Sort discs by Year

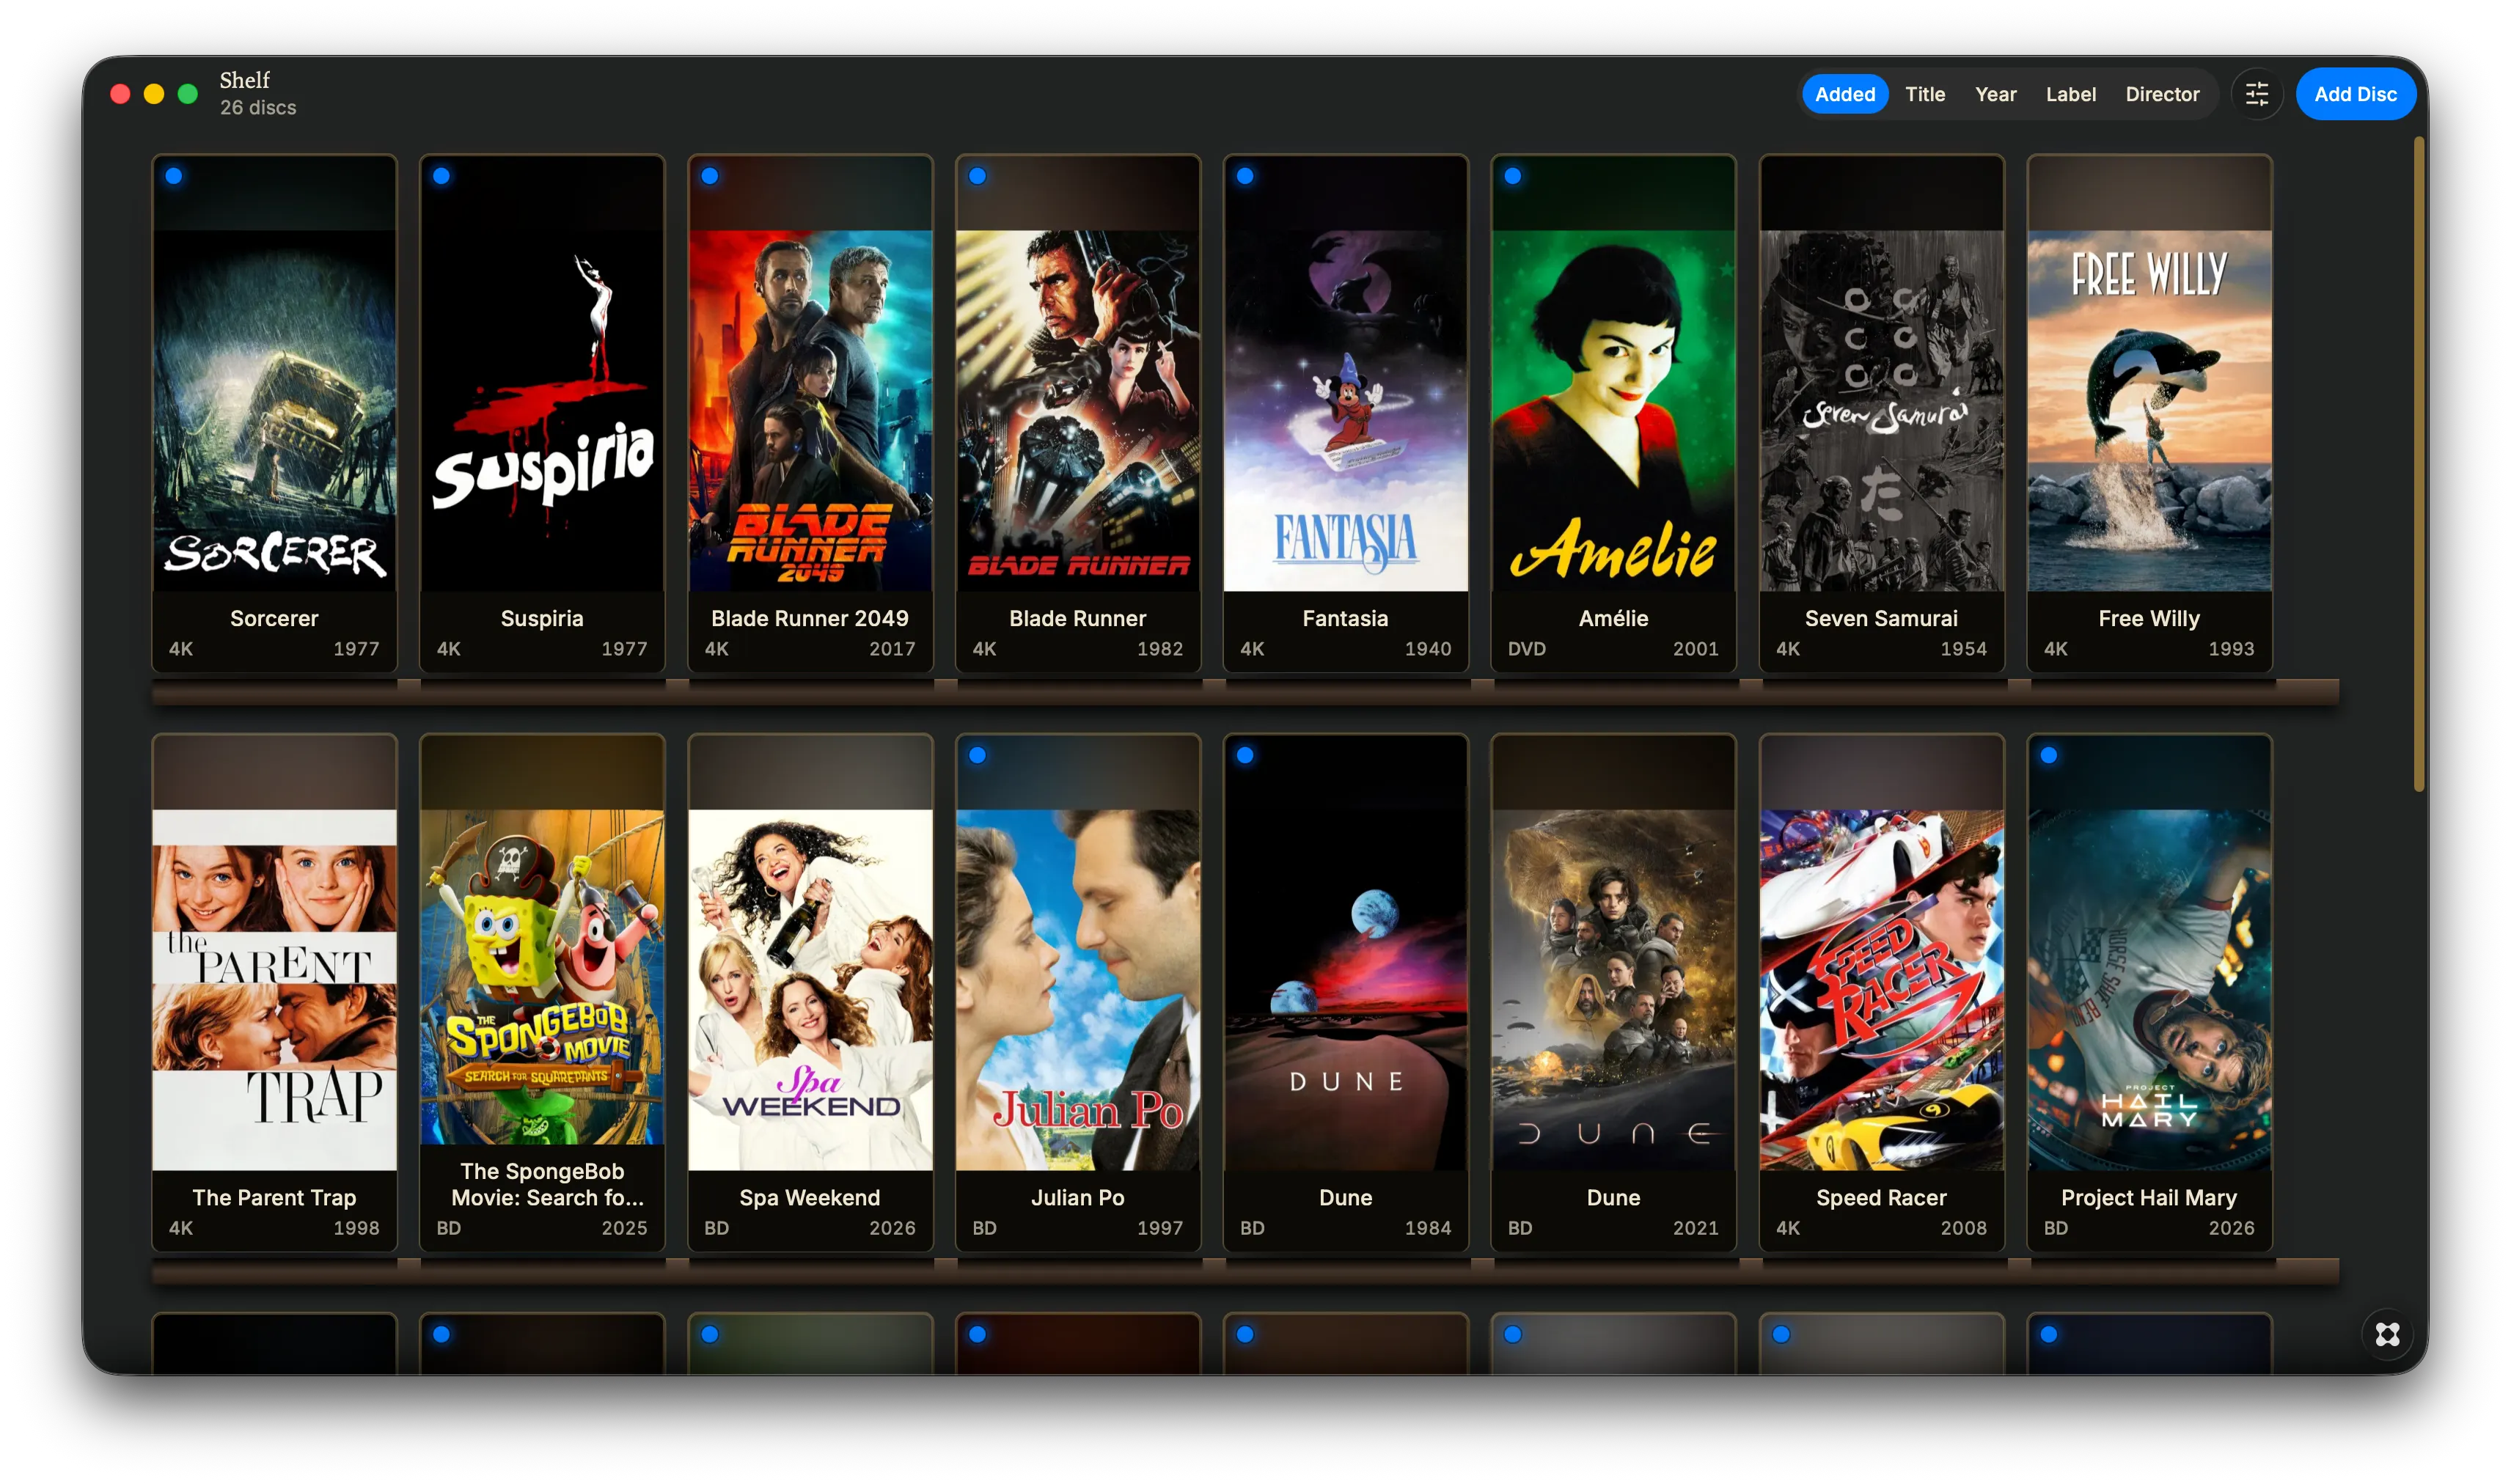pos(1995,94)
